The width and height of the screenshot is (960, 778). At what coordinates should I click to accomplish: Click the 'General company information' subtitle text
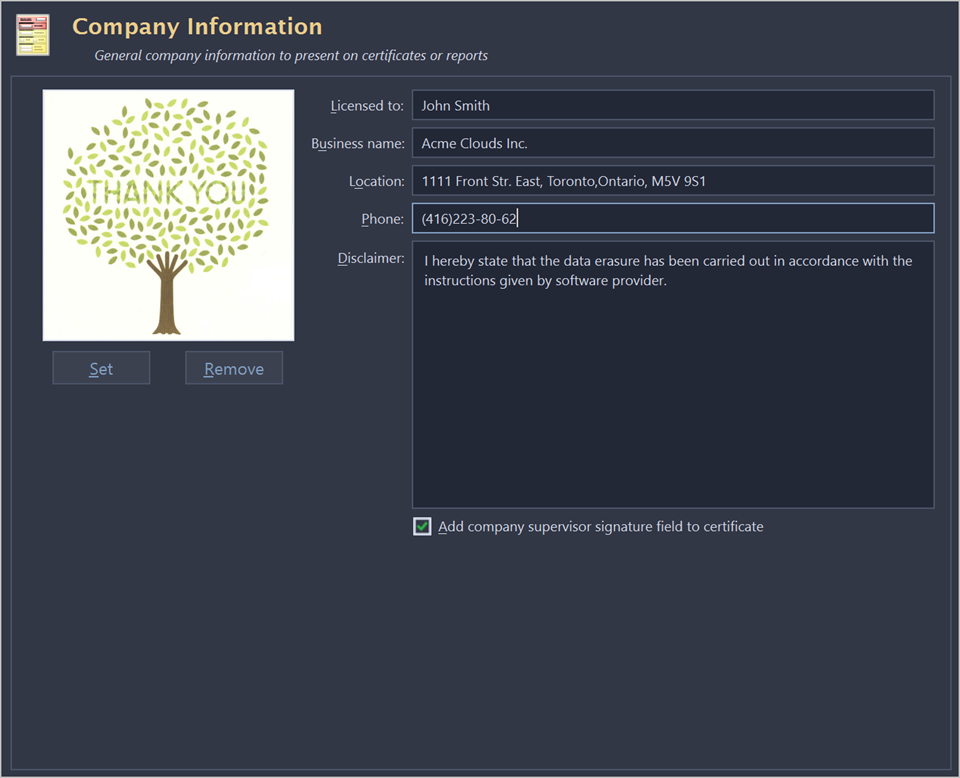click(x=291, y=56)
